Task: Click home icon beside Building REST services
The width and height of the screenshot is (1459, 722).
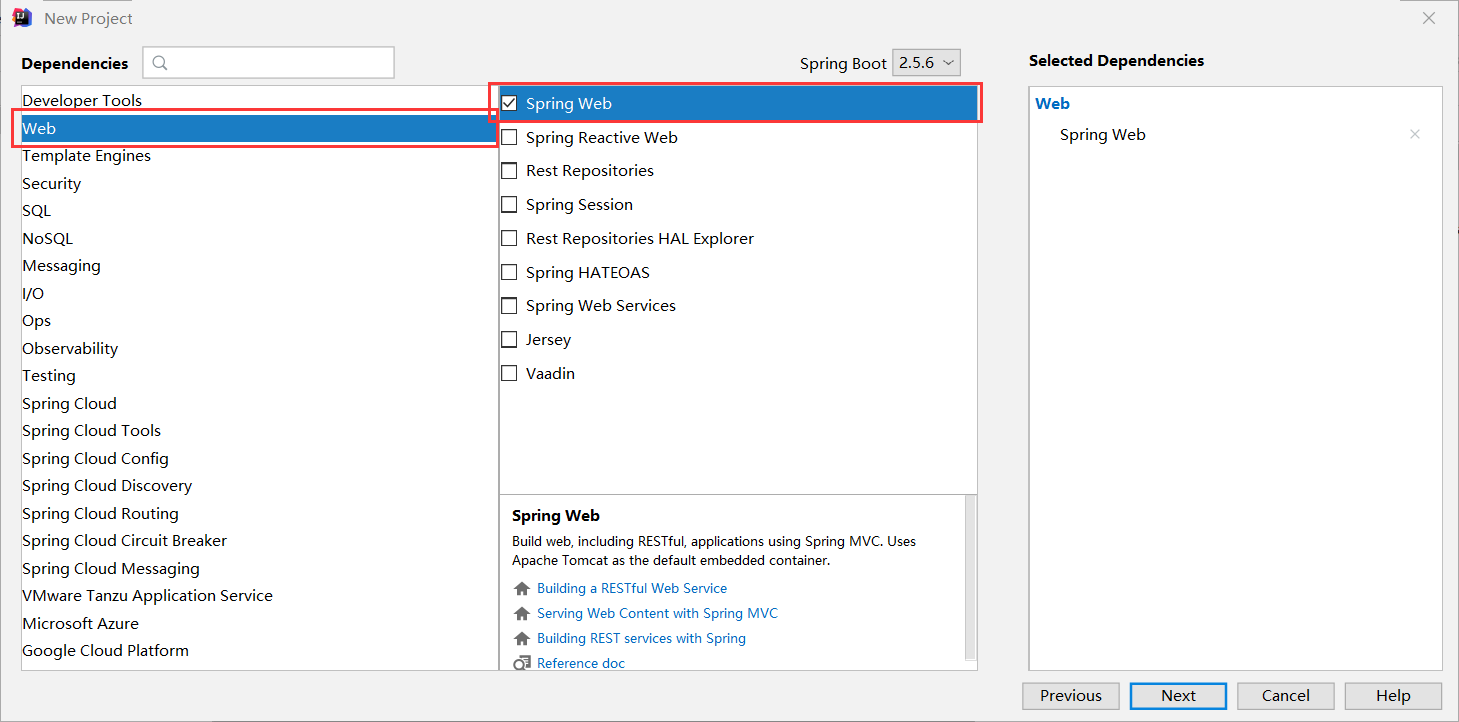Action: point(521,639)
